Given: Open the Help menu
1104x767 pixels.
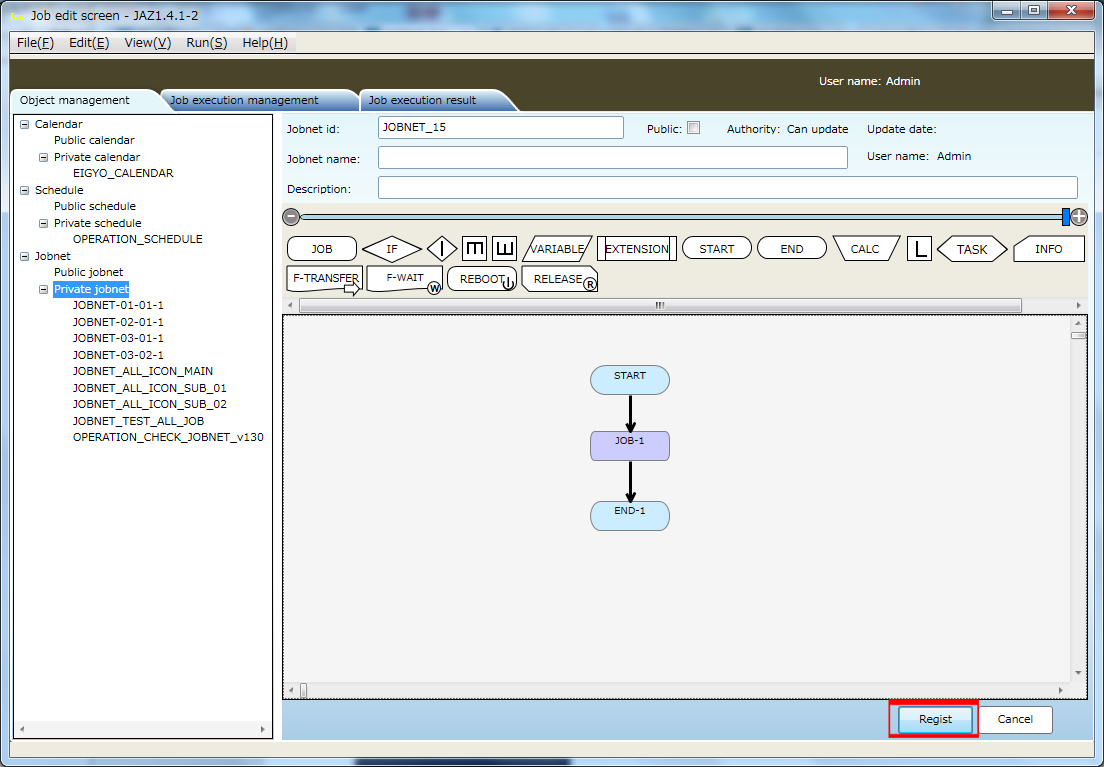Looking at the screenshot, I should click(265, 43).
